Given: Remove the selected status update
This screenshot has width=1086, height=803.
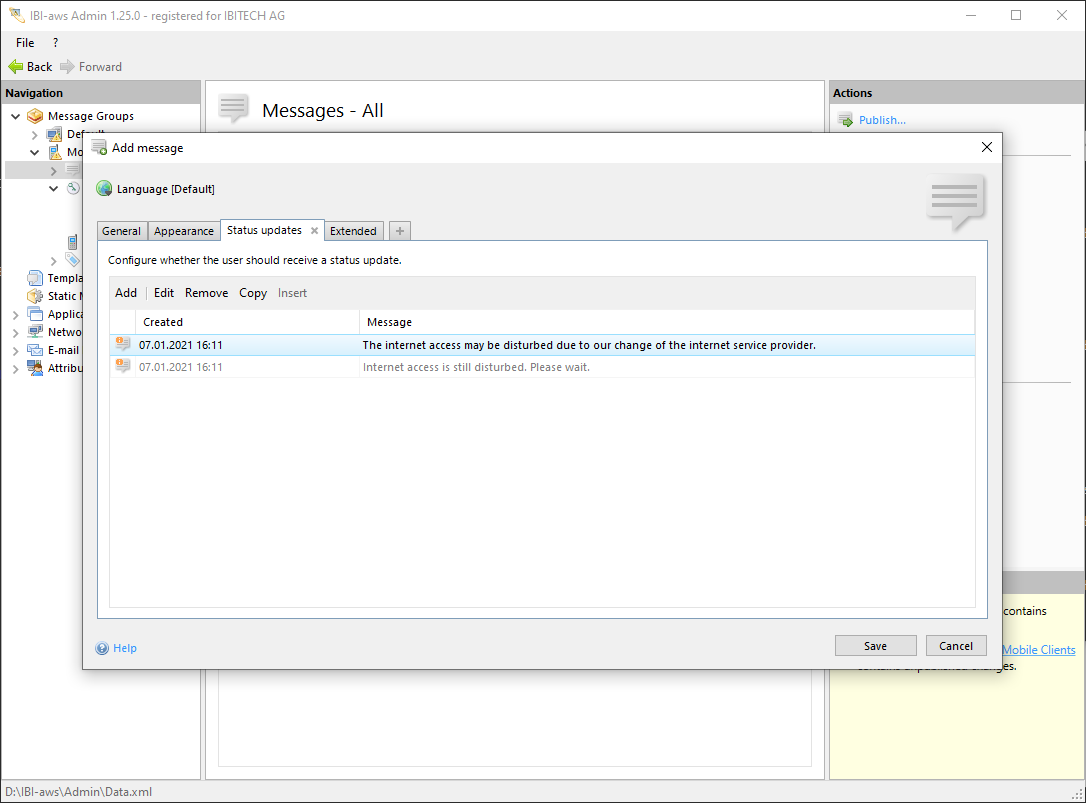Looking at the screenshot, I should [x=206, y=293].
